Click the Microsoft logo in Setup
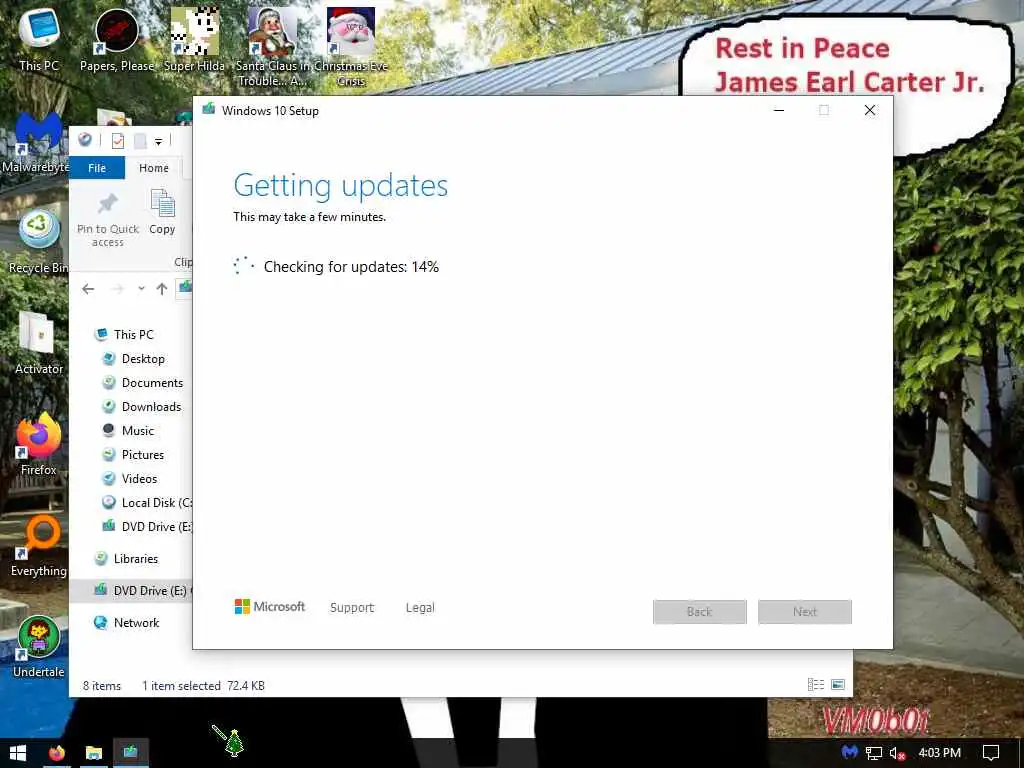The height and width of the screenshot is (768, 1024). click(270, 607)
